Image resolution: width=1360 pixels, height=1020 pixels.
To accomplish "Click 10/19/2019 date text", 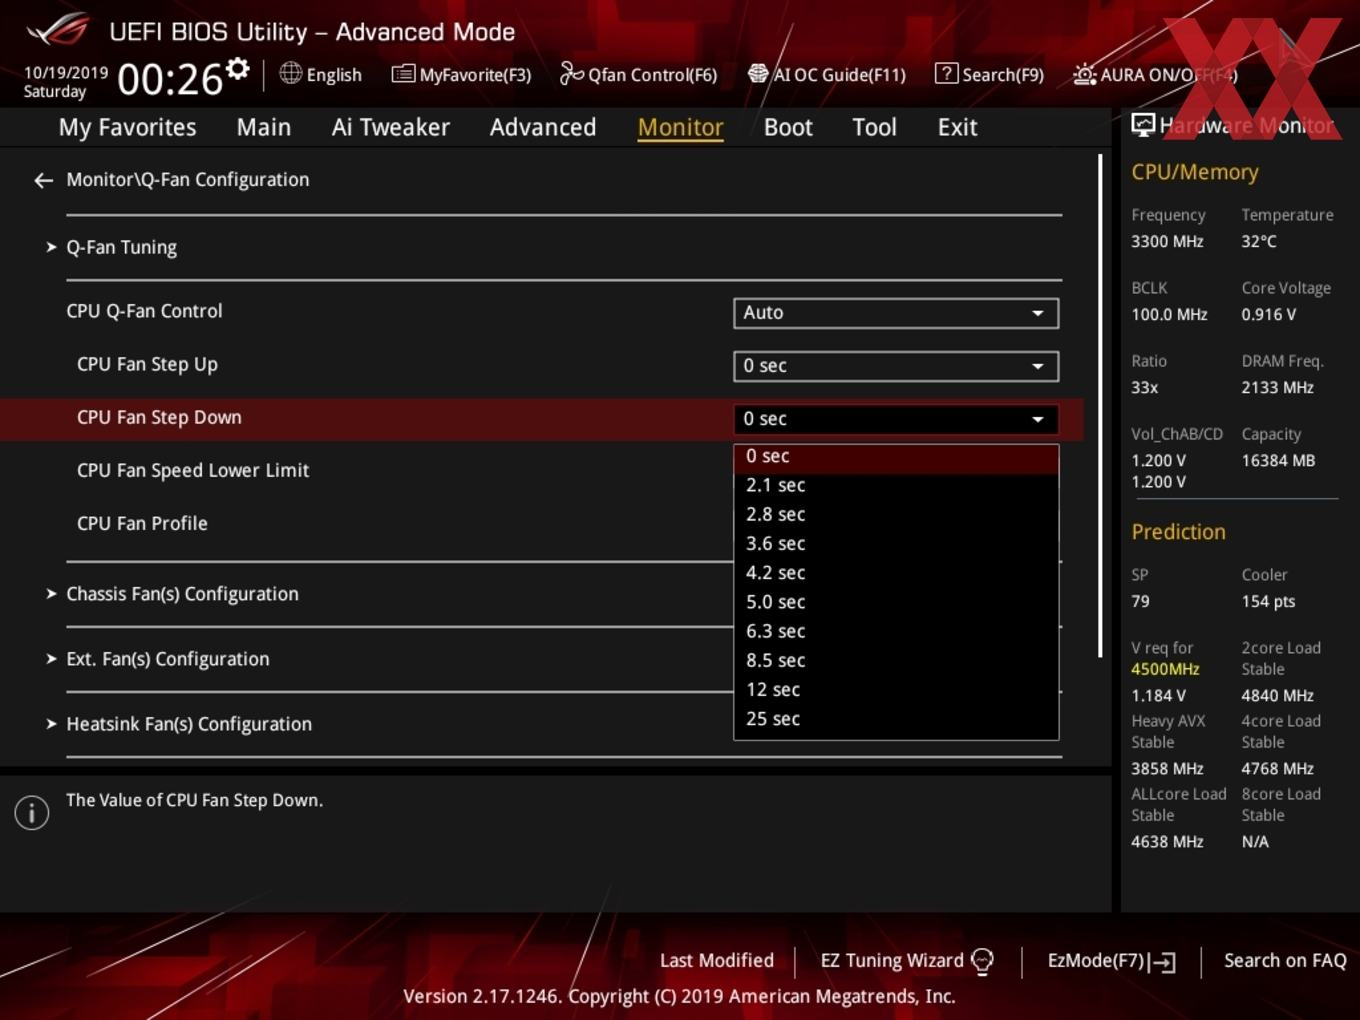I will pos(66,73).
